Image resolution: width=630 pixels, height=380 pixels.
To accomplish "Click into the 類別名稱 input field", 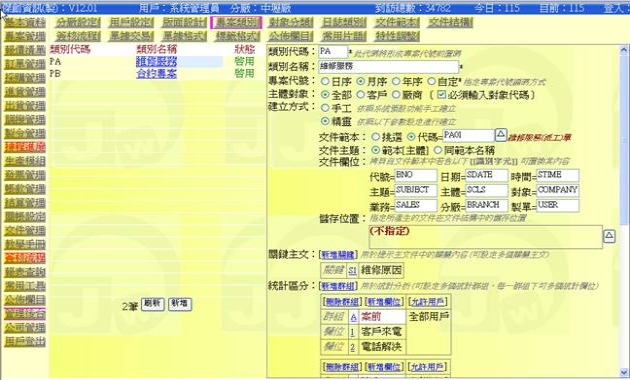I will [389, 66].
